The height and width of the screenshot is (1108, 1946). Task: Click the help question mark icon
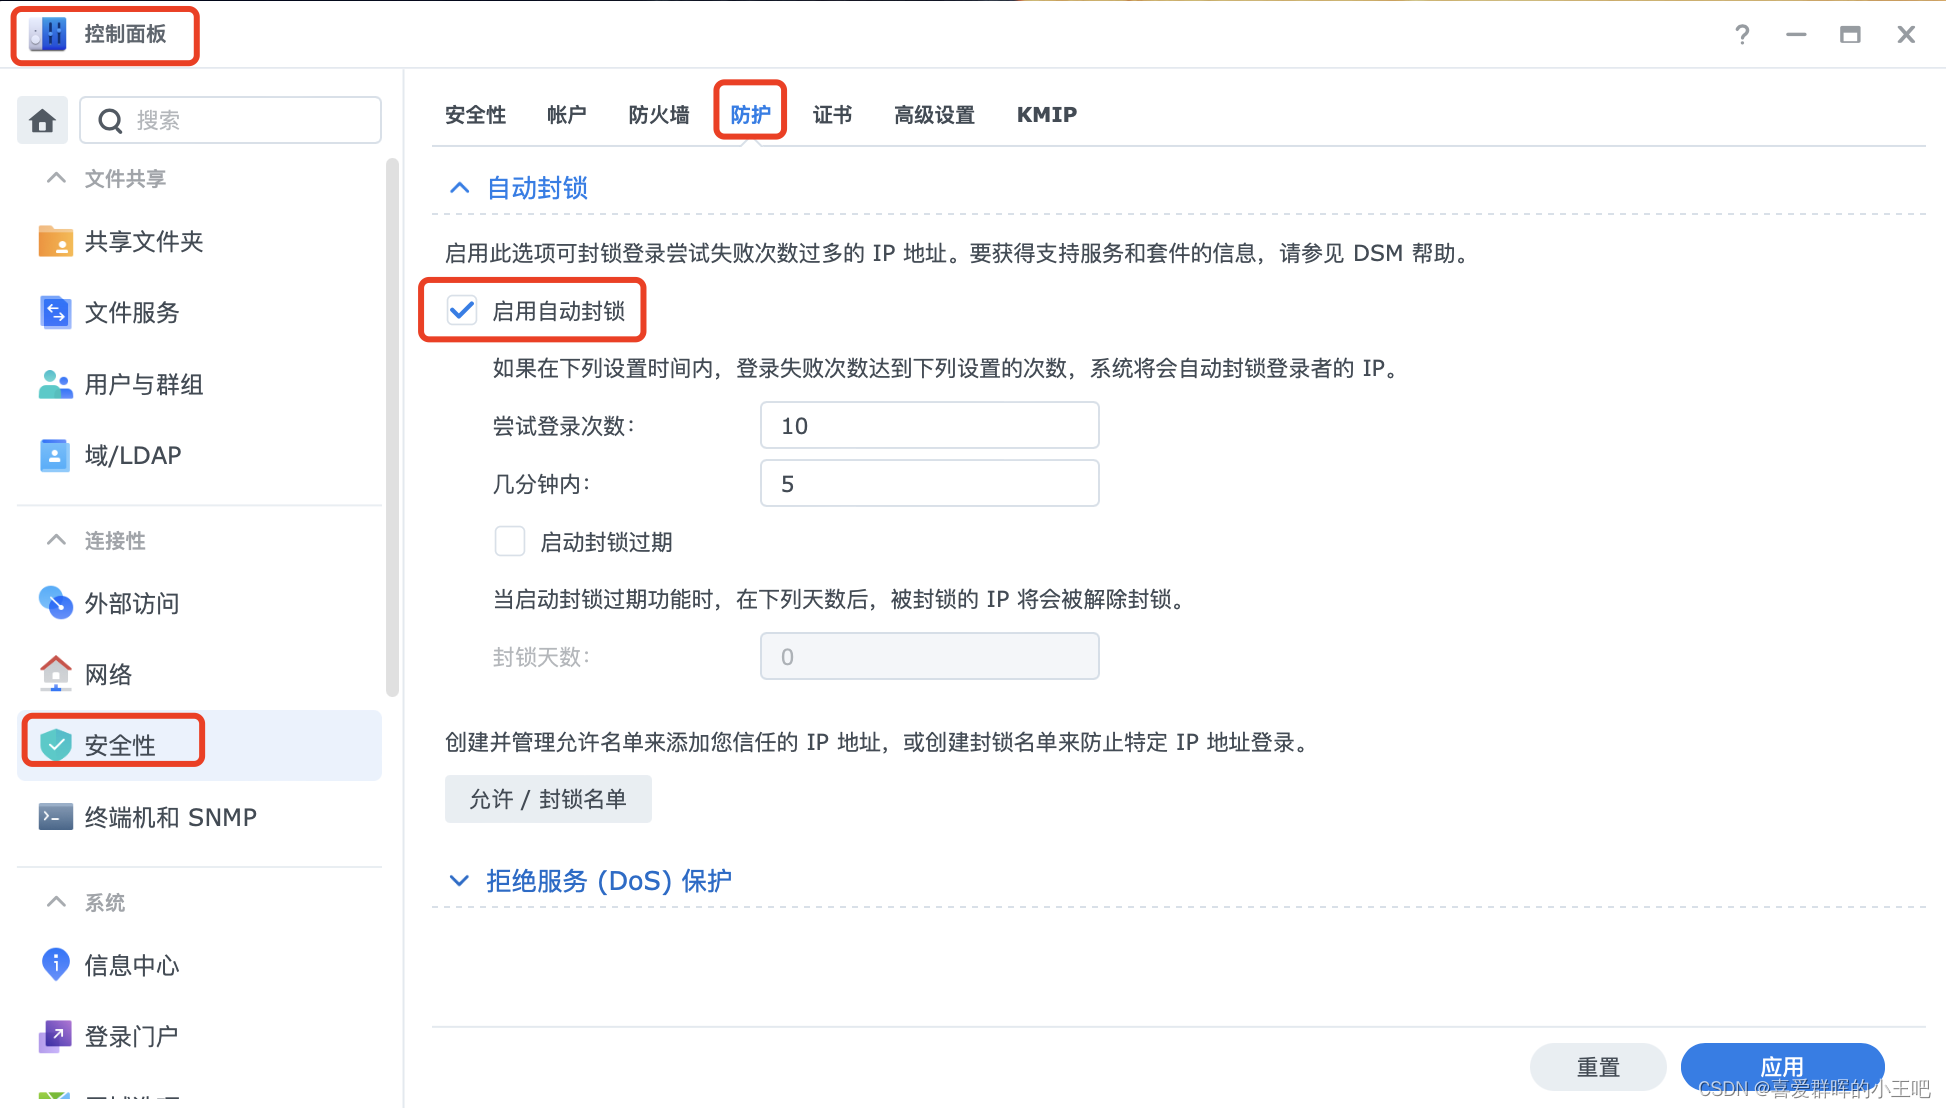pyautogui.click(x=1742, y=35)
